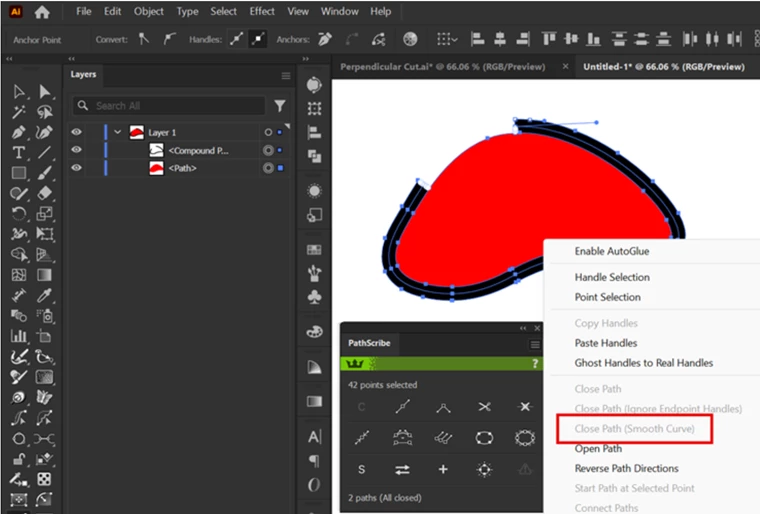Image resolution: width=761 pixels, height=514 pixels.
Task: Click Open Path in context menu
Action: [598, 448]
